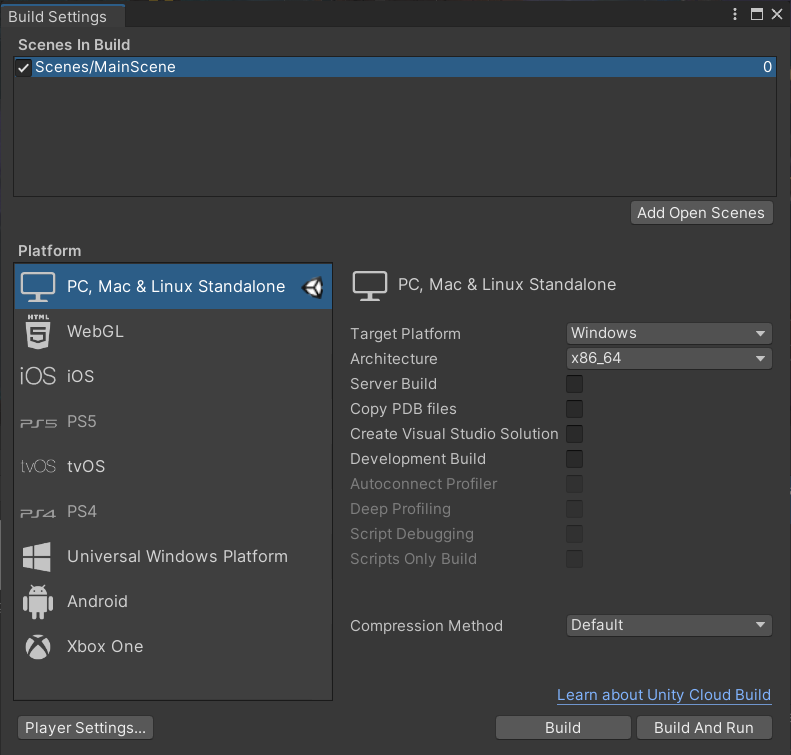The width and height of the screenshot is (791, 755).
Task: Click the Architecture label
Action: (394, 359)
